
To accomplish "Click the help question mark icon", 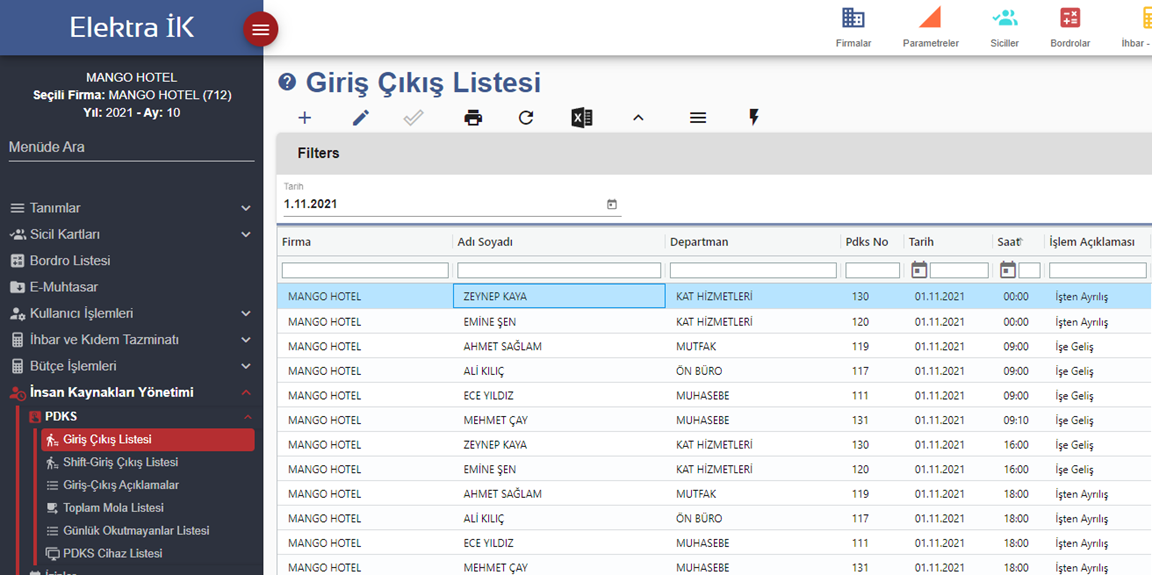I will [x=287, y=82].
